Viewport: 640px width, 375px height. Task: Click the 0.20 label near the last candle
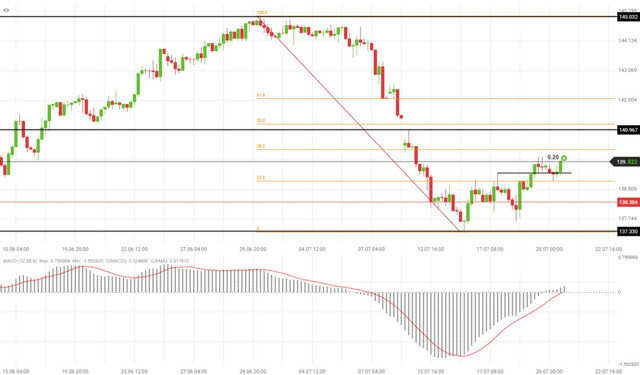click(x=553, y=157)
